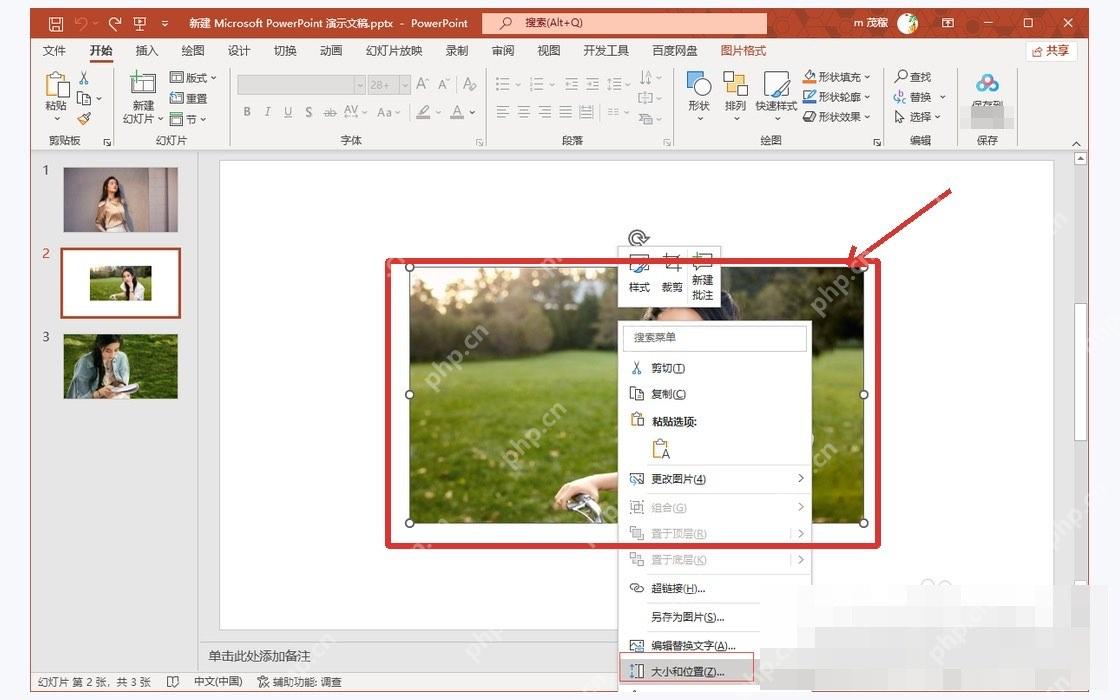Switch to the Design (设计) tab
The height and width of the screenshot is (700, 1120).
pos(239,51)
